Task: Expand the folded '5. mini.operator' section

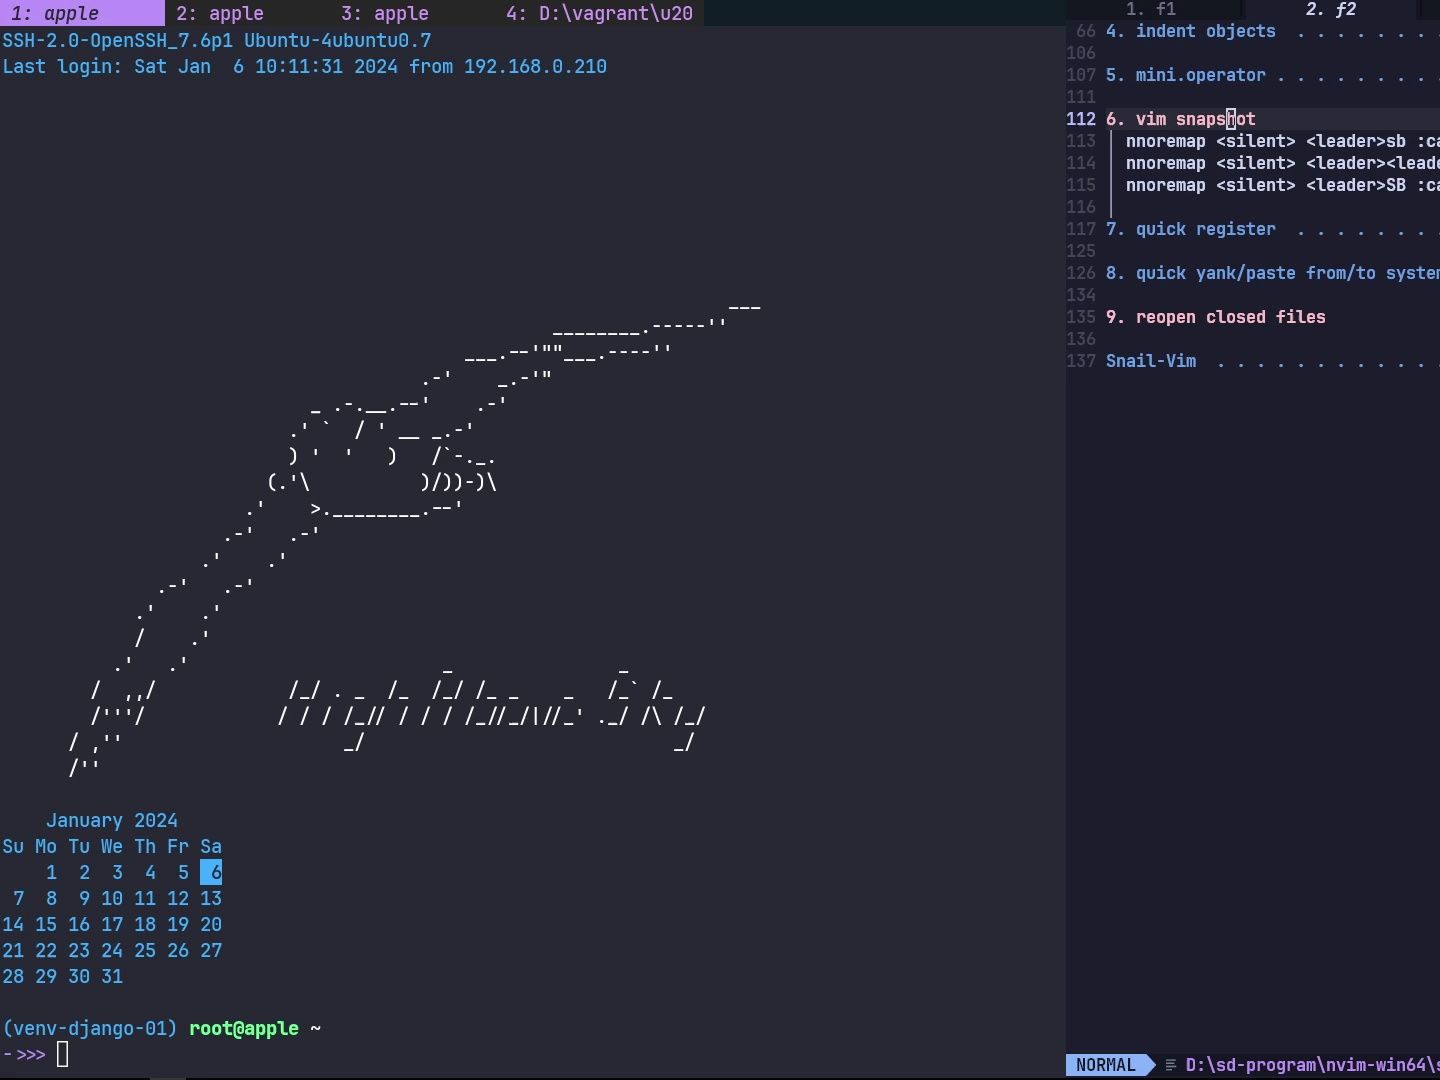Action: click(x=1272, y=75)
